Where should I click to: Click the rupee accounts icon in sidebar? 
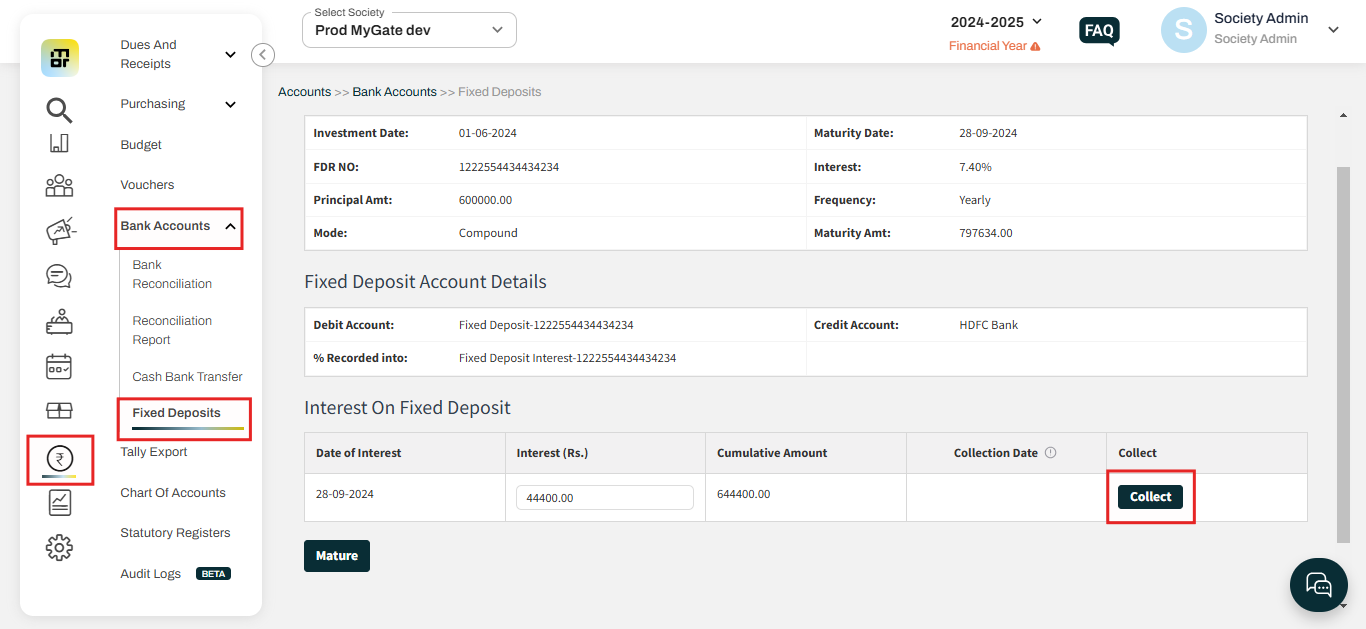point(59,460)
